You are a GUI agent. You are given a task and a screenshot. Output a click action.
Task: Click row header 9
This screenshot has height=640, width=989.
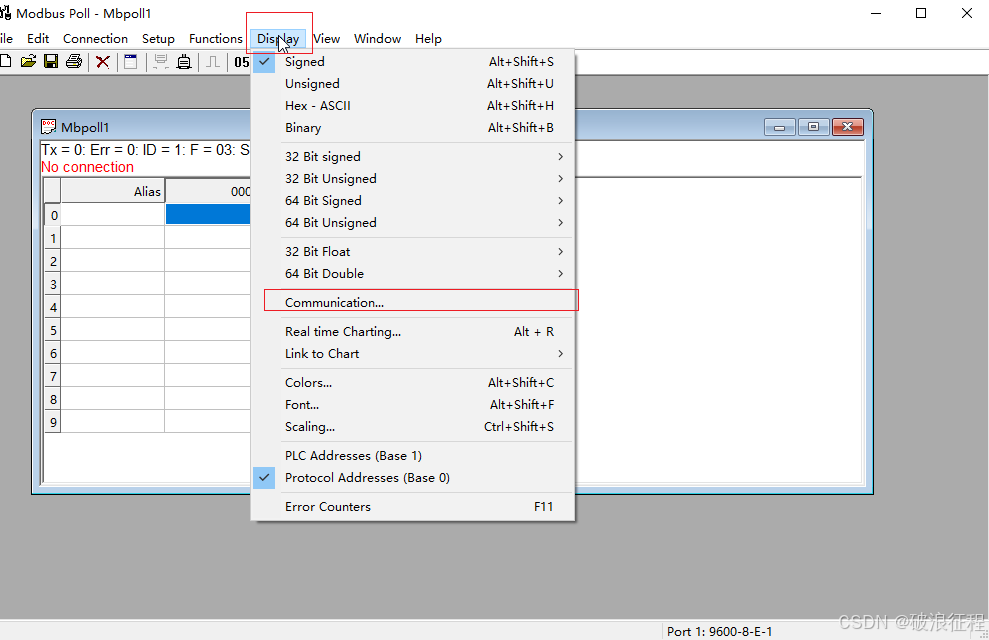pos(52,422)
